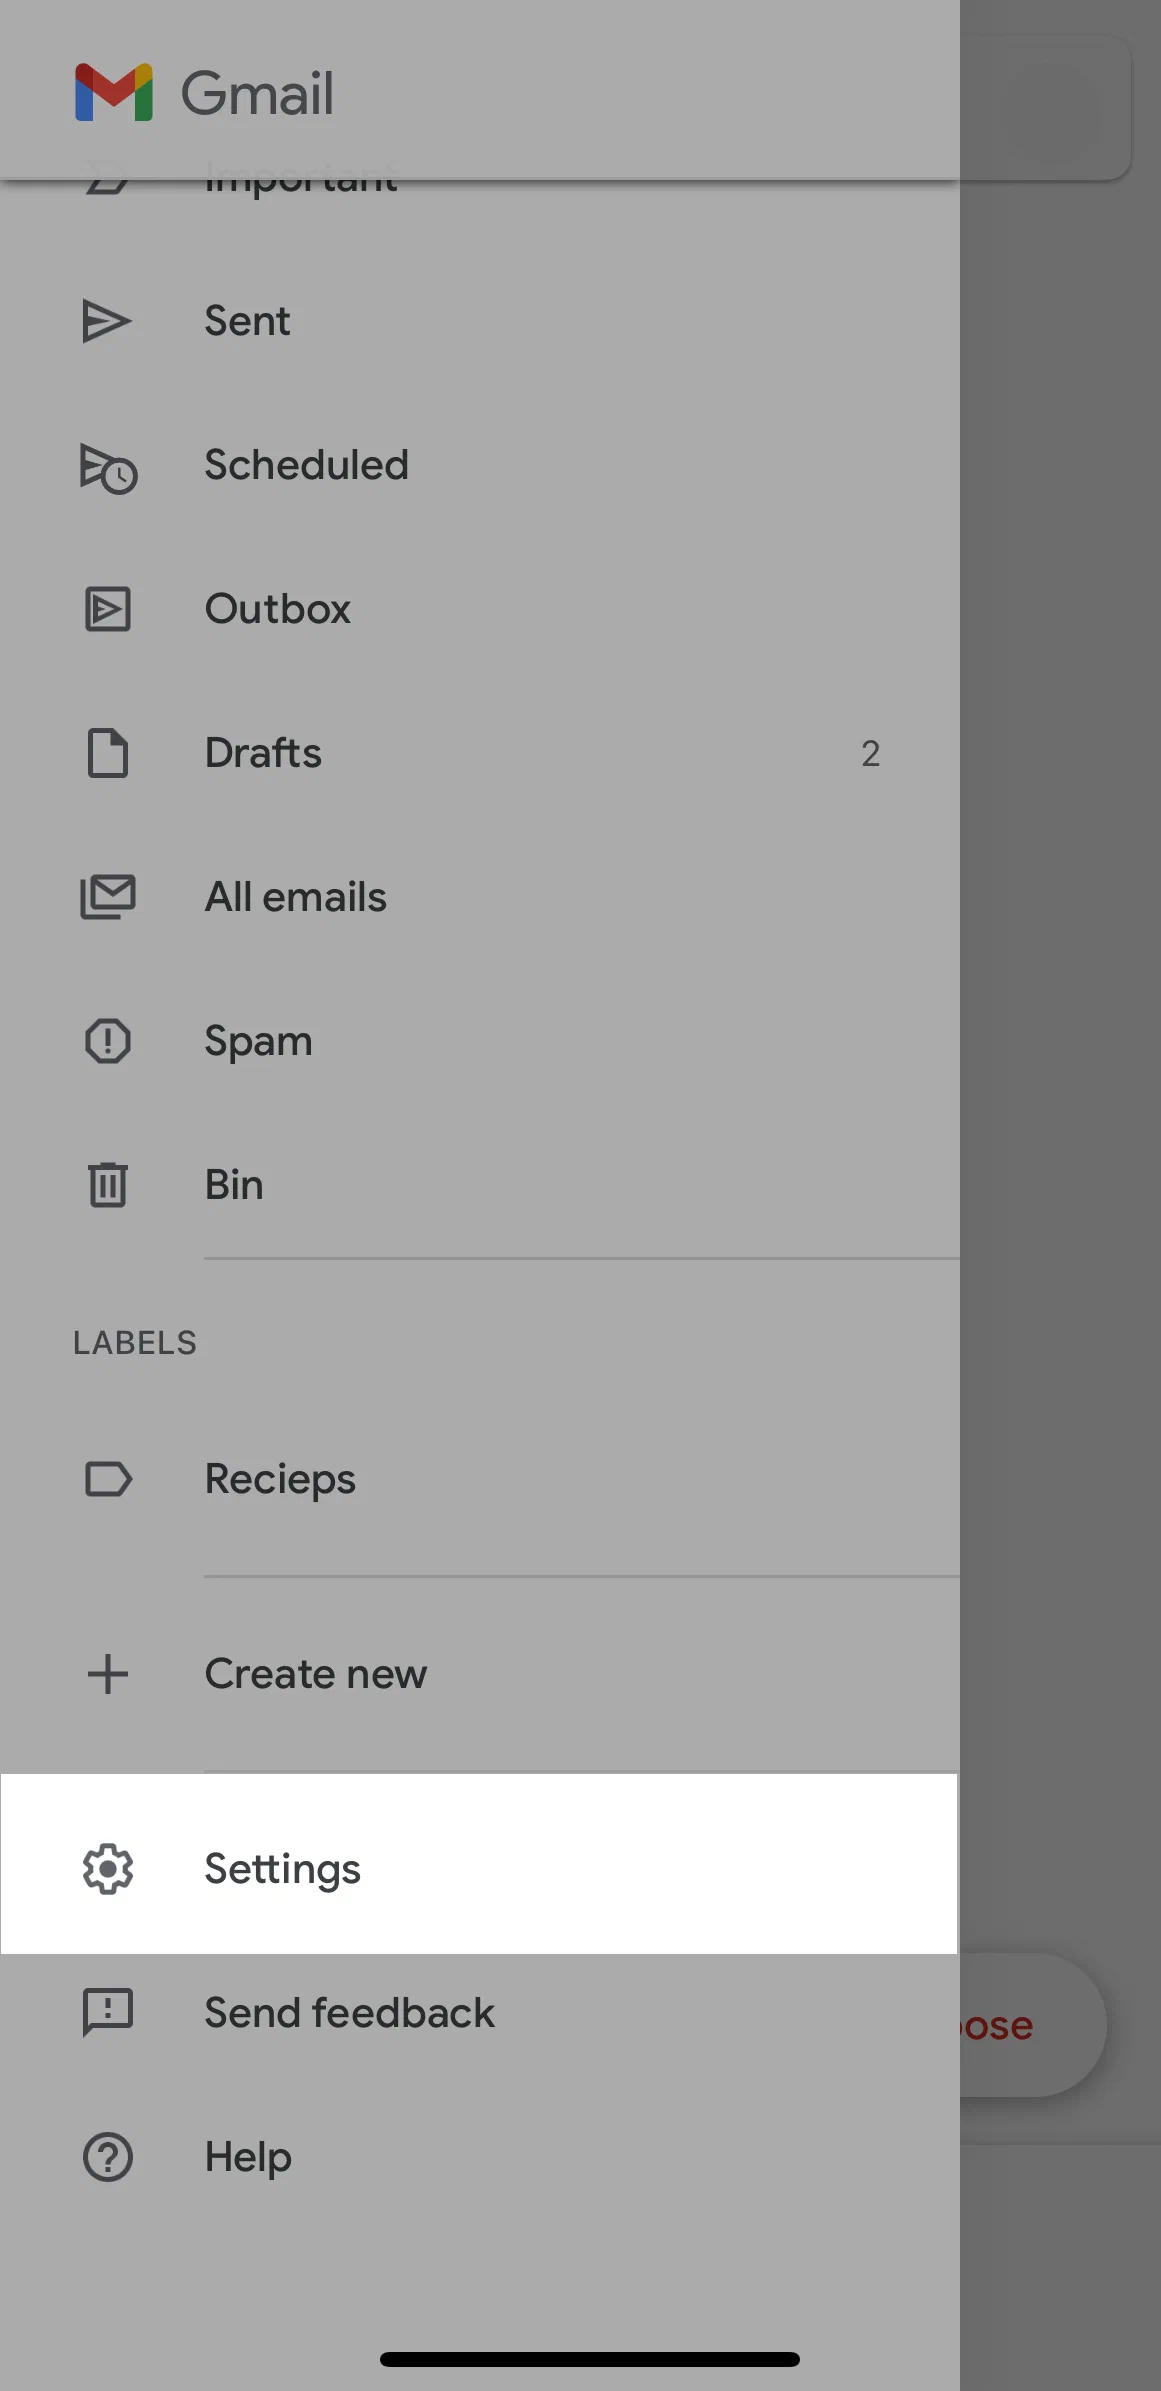Open Help text entry
The image size is (1161, 2391).
[x=248, y=2158]
